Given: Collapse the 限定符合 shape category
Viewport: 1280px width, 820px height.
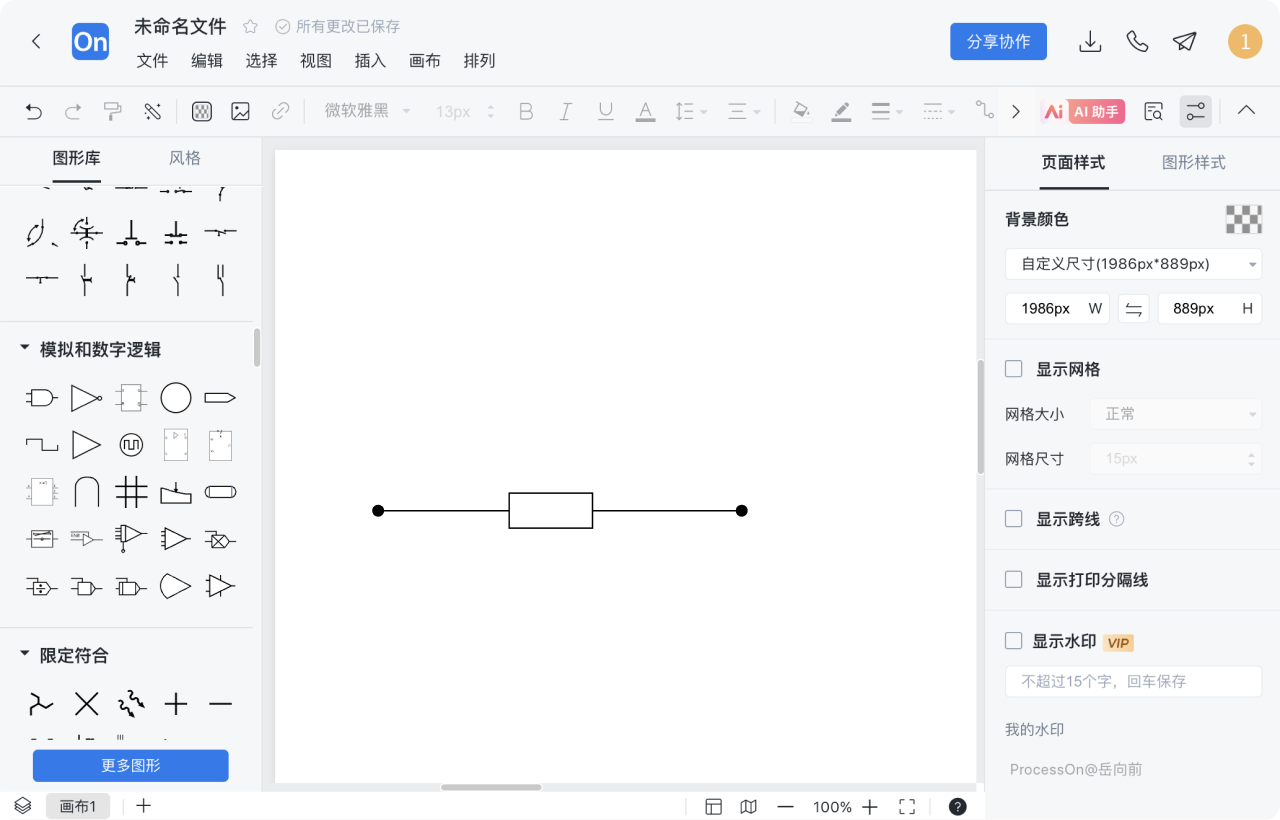Looking at the screenshot, I should (x=25, y=655).
